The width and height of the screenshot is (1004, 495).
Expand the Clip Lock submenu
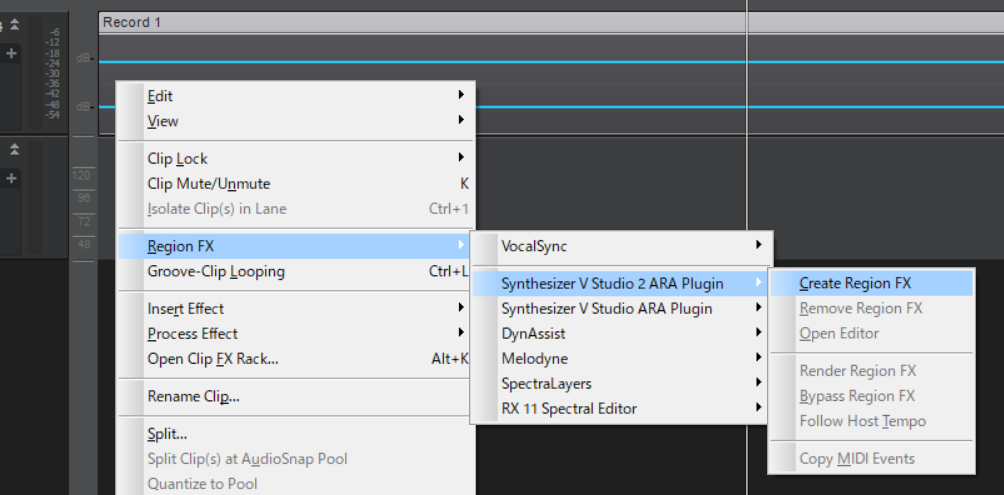point(296,158)
